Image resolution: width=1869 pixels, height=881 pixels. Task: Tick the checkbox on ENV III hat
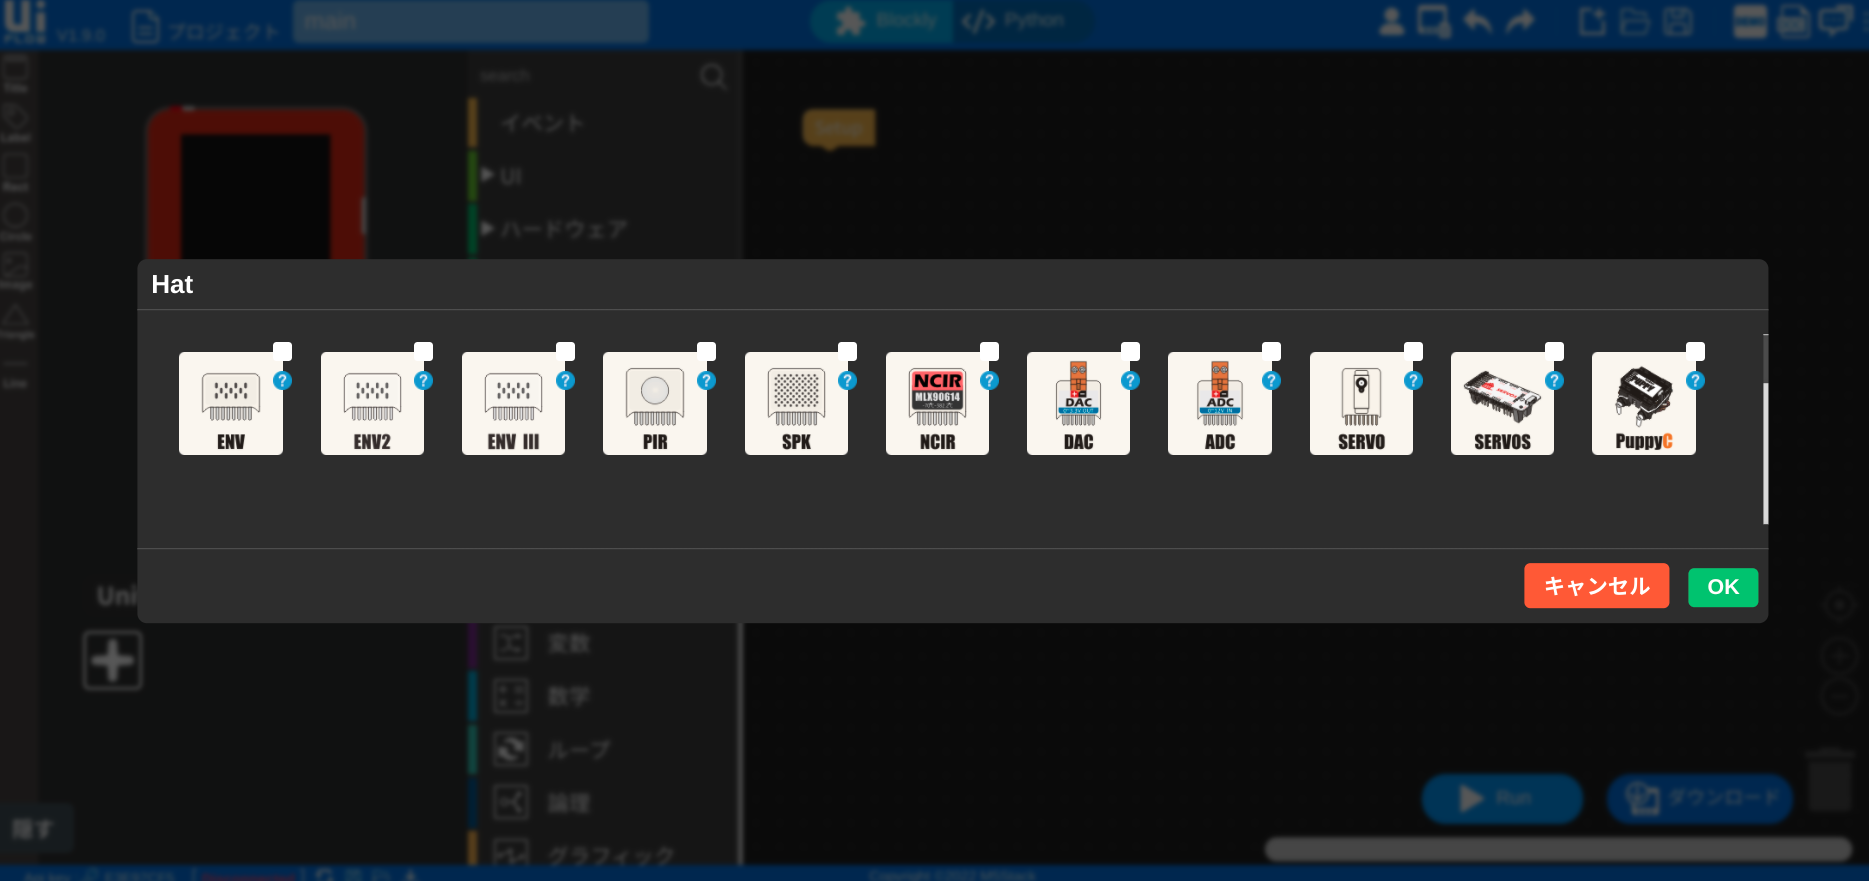tap(566, 351)
